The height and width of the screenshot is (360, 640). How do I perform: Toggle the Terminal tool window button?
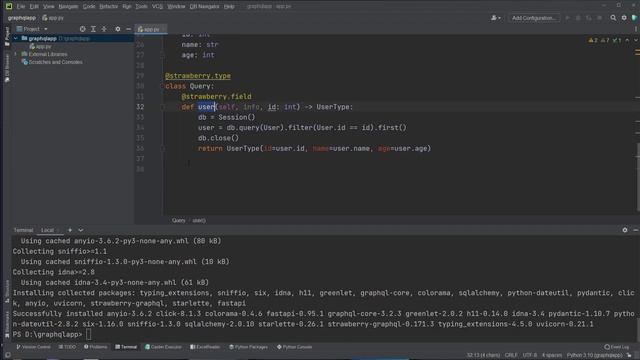point(126,347)
